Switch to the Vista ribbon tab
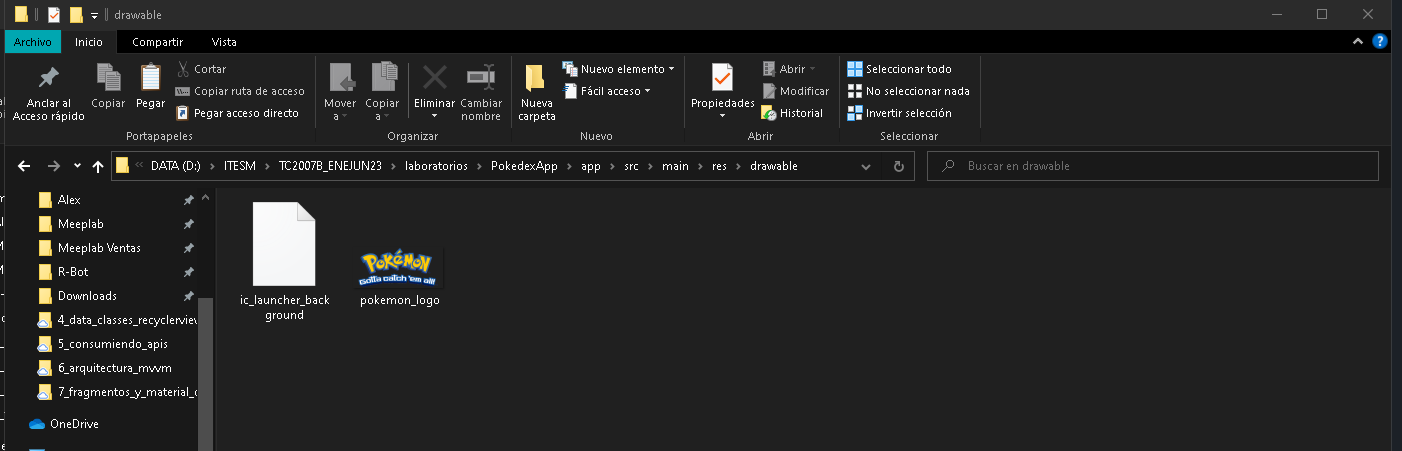This screenshot has width=1402, height=451. pos(224,42)
